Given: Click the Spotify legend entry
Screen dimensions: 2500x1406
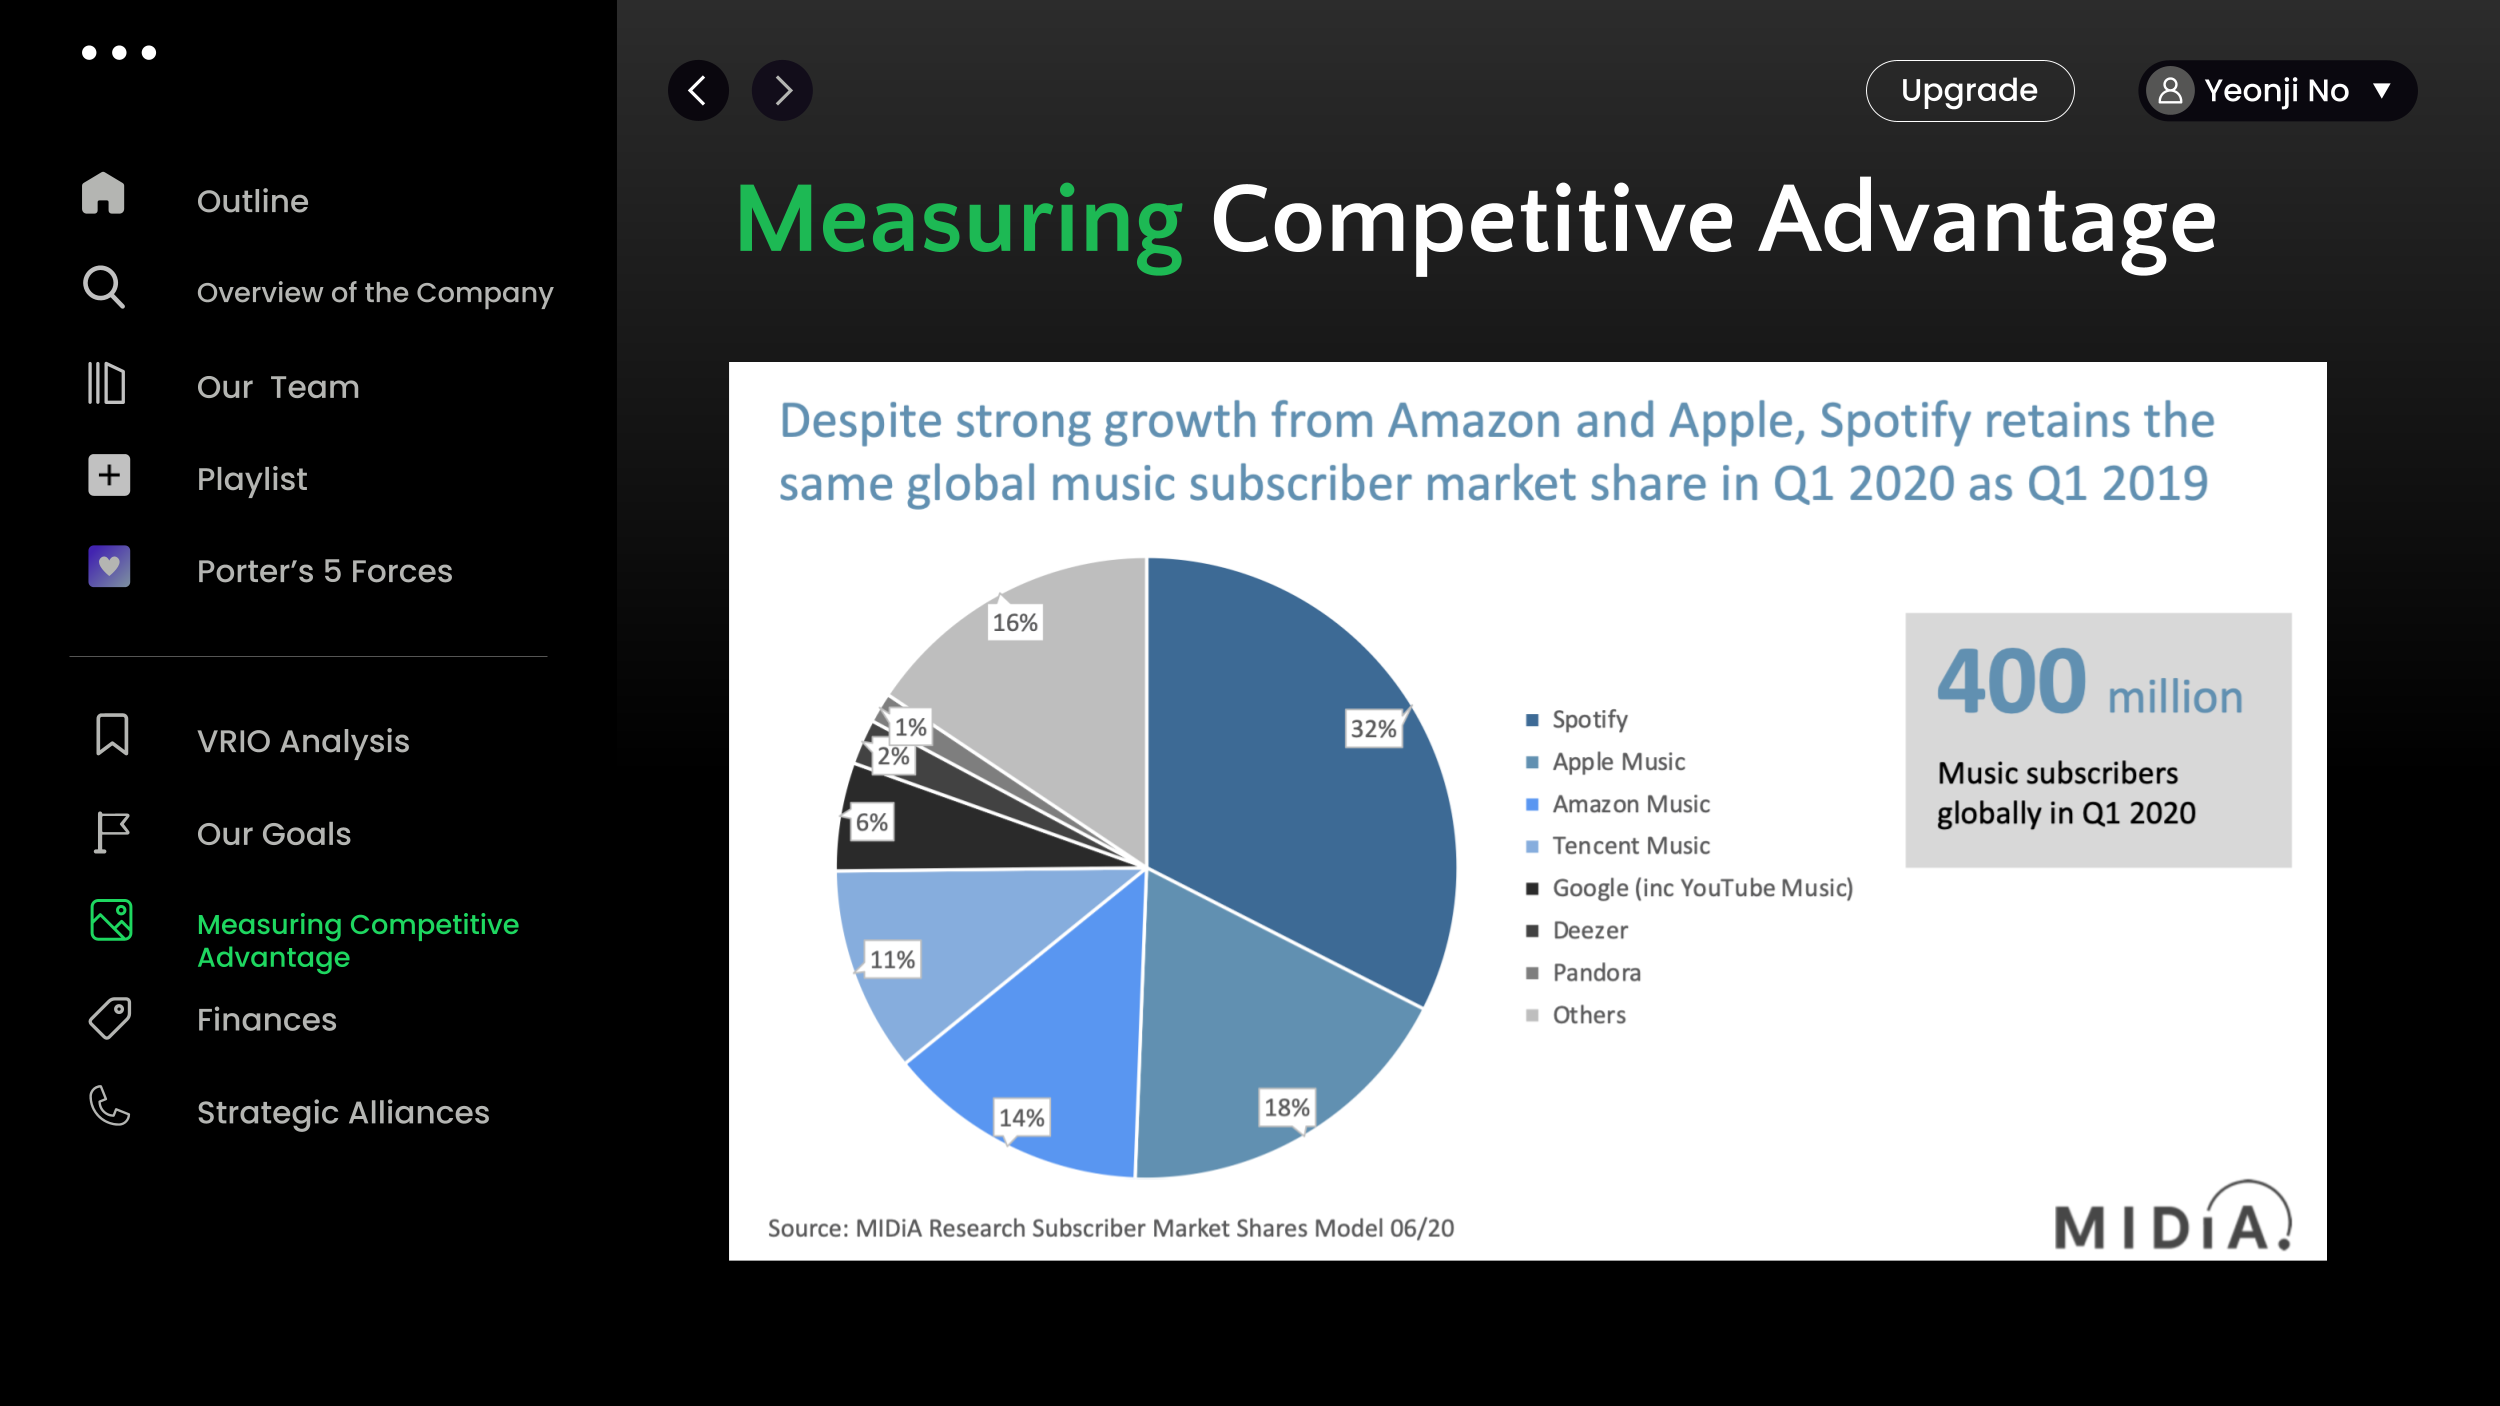Looking at the screenshot, I should [x=1578, y=719].
